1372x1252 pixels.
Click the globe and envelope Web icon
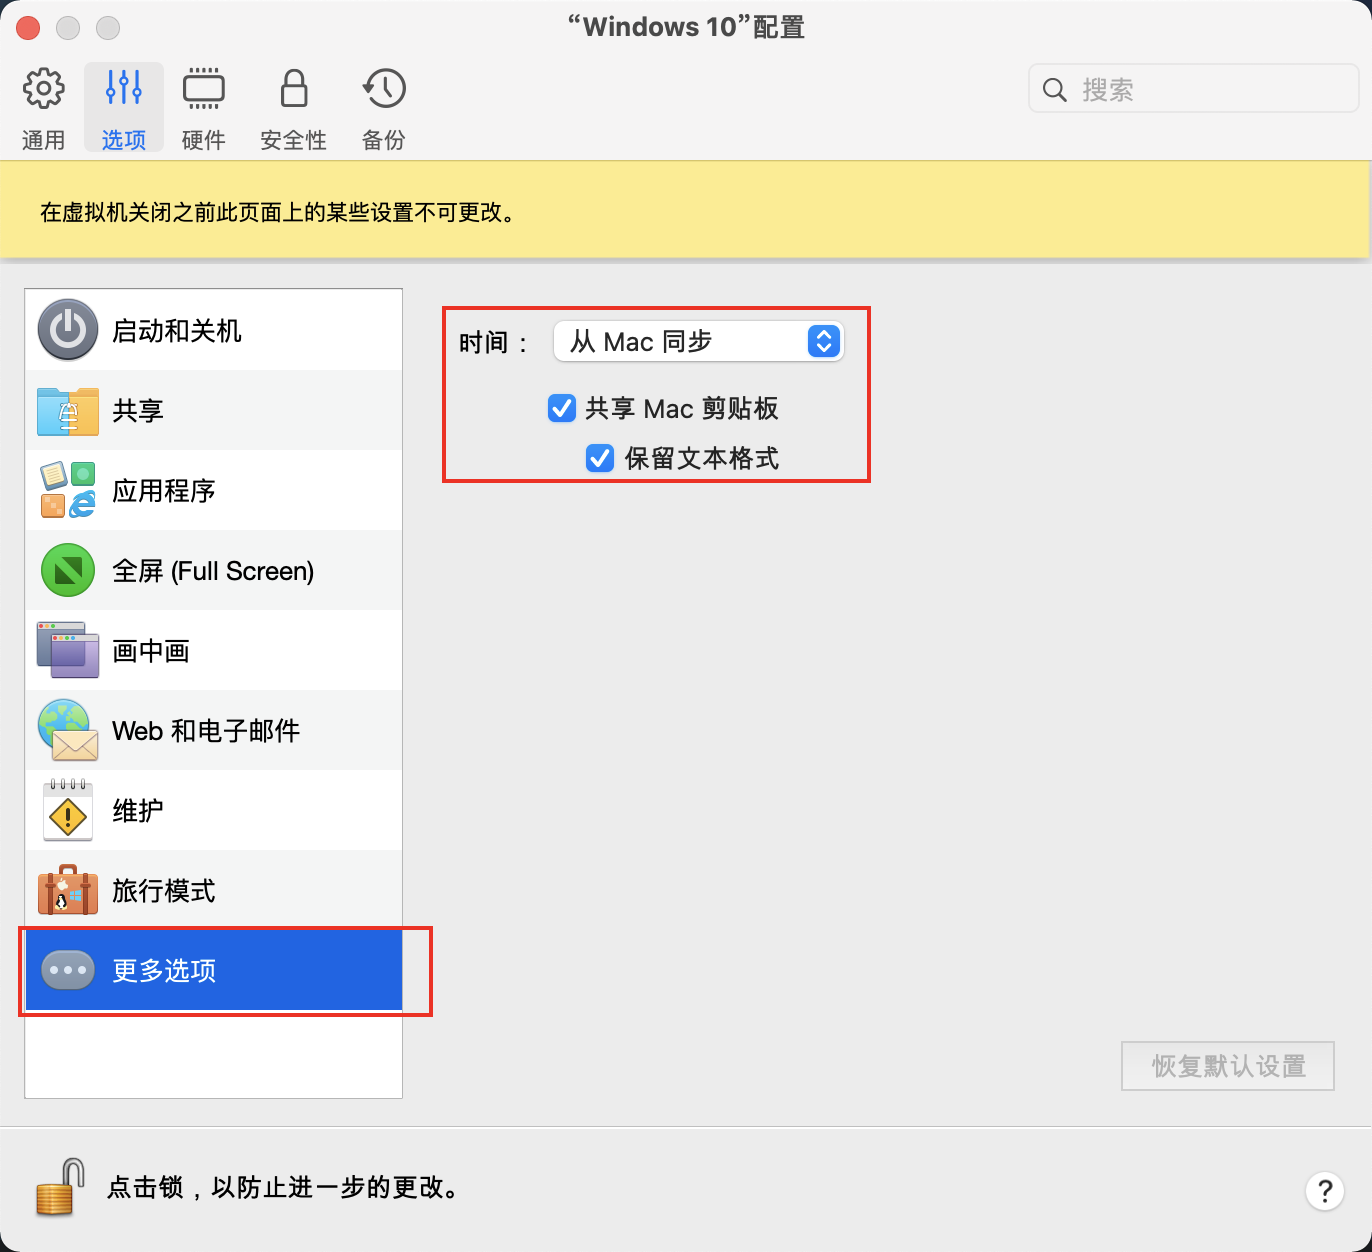click(x=68, y=730)
